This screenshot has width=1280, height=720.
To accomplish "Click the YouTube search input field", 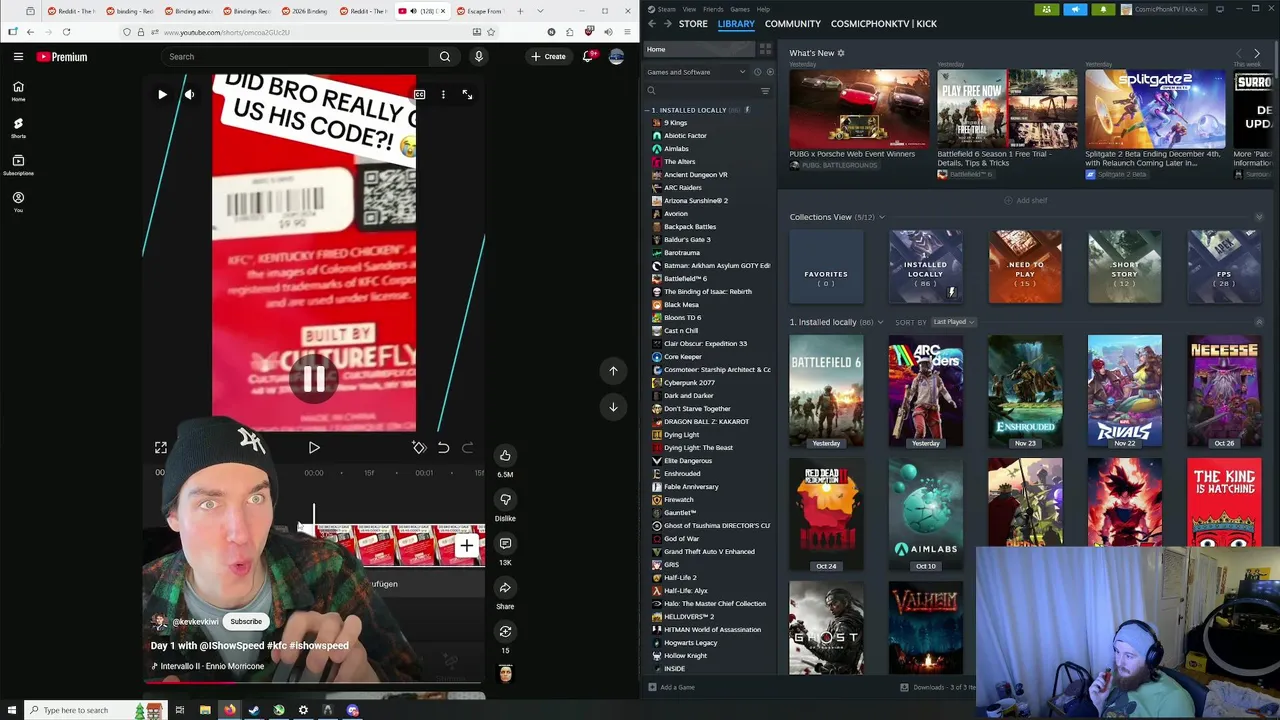I will tap(295, 57).
